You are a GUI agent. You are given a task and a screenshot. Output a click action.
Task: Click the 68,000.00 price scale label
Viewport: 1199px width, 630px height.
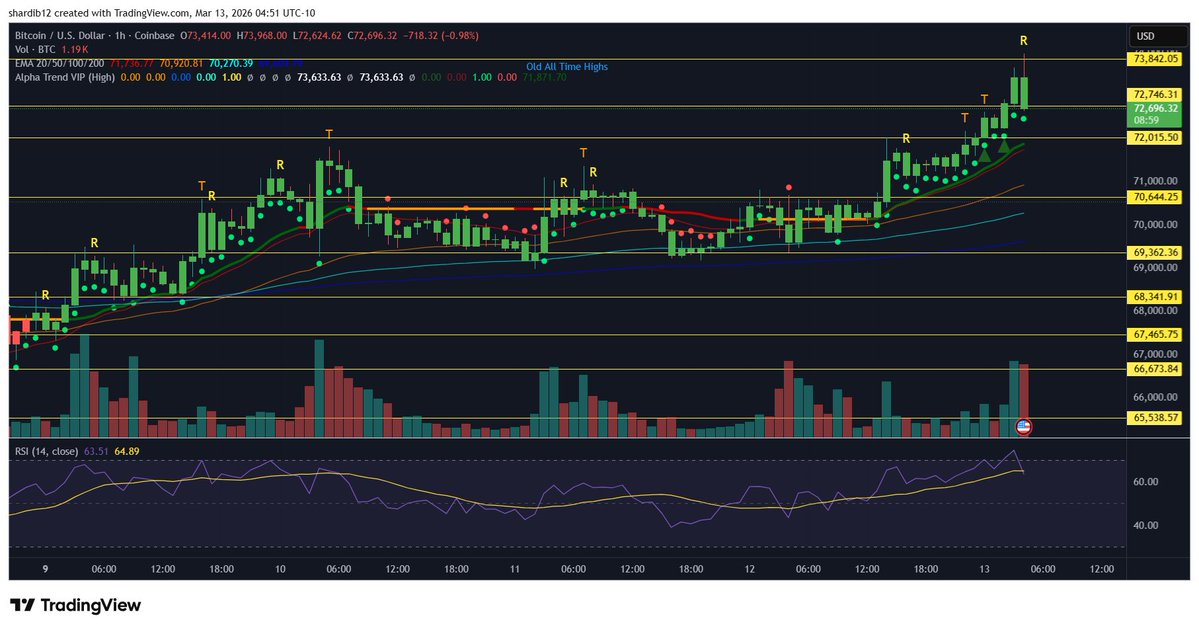coord(1155,310)
